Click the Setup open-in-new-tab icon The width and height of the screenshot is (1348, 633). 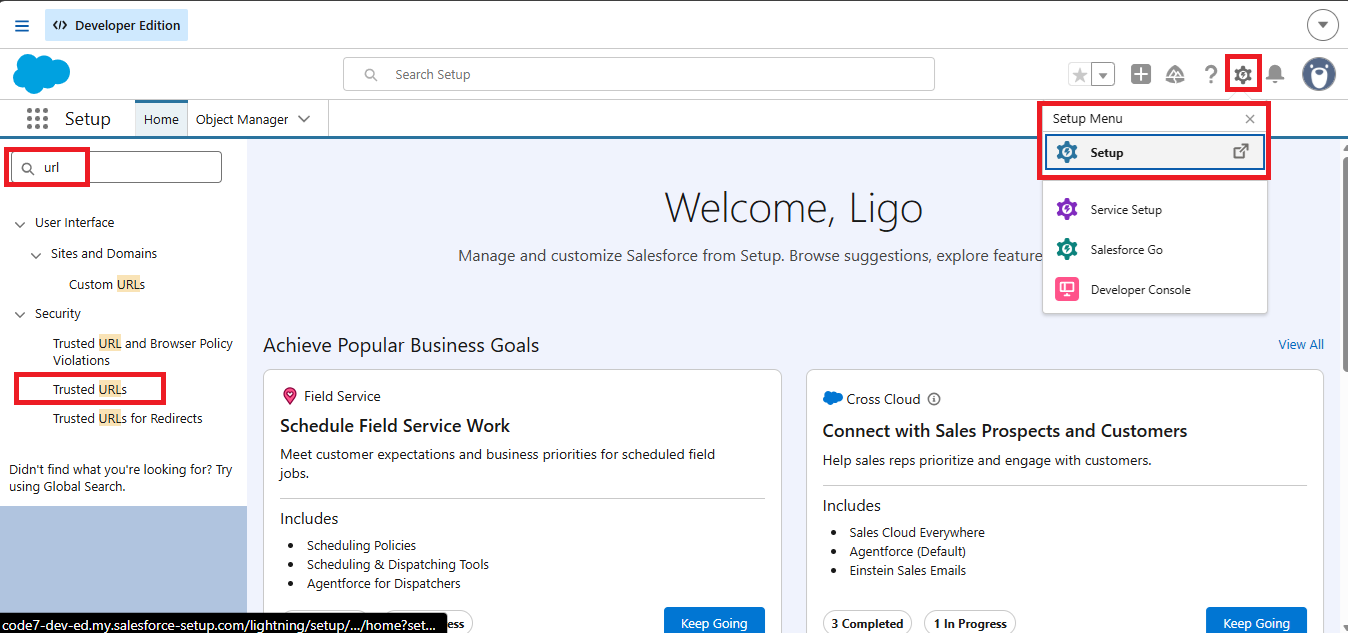(x=1240, y=152)
